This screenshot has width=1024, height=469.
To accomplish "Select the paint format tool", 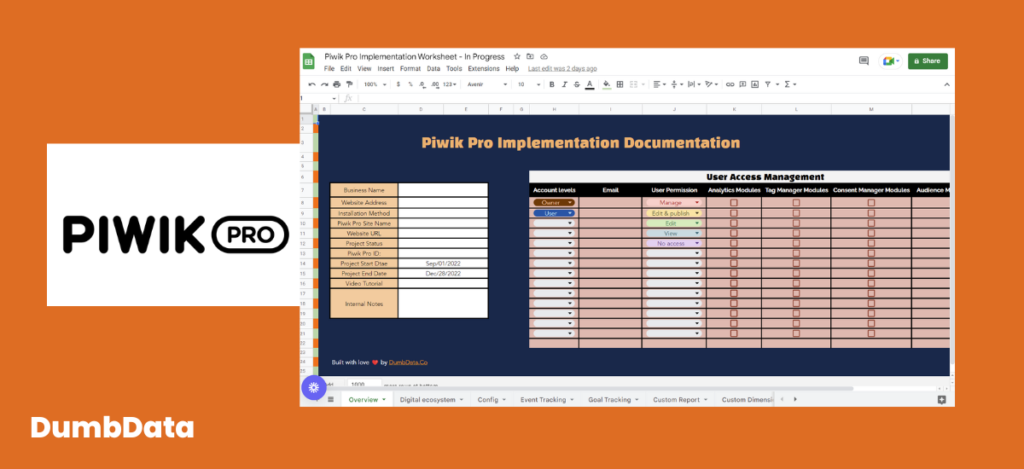I will 349,84.
